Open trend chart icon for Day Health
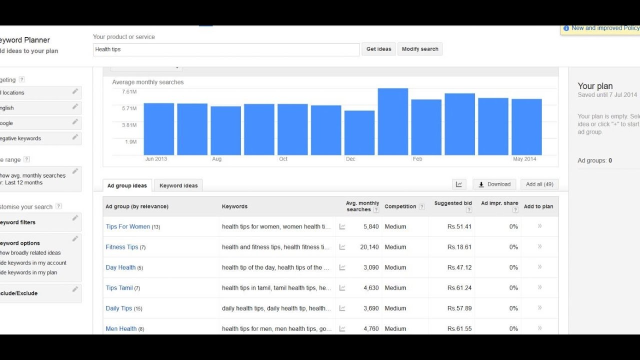This screenshot has width=640, height=360. point(342,267)
